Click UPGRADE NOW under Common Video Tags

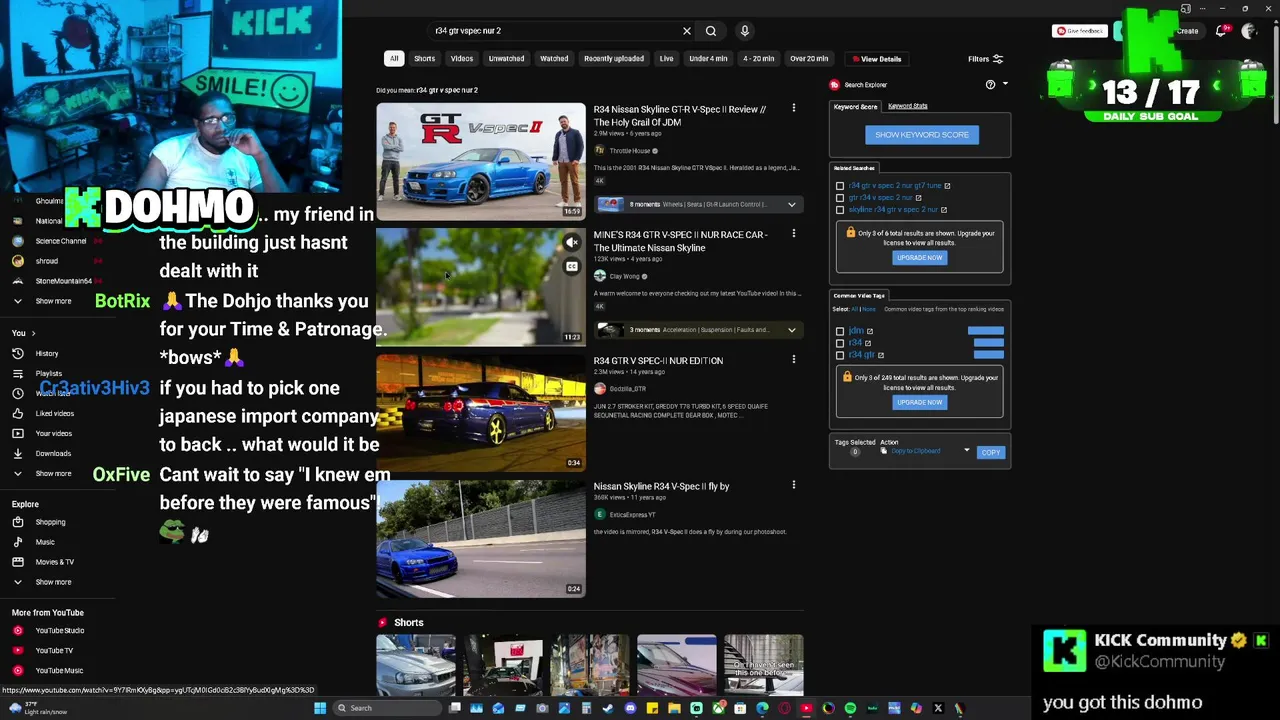click(919, 402)
